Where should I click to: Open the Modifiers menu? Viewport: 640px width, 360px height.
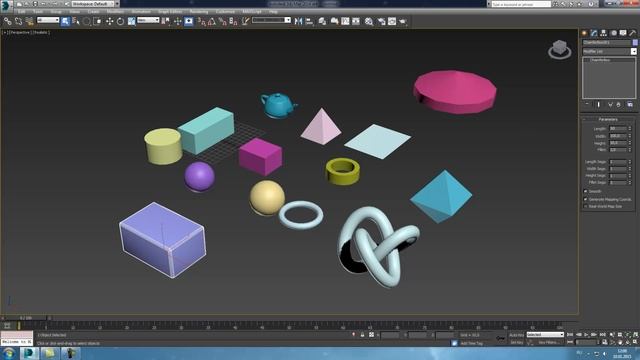pyautogui.click(x=115, y=12)
